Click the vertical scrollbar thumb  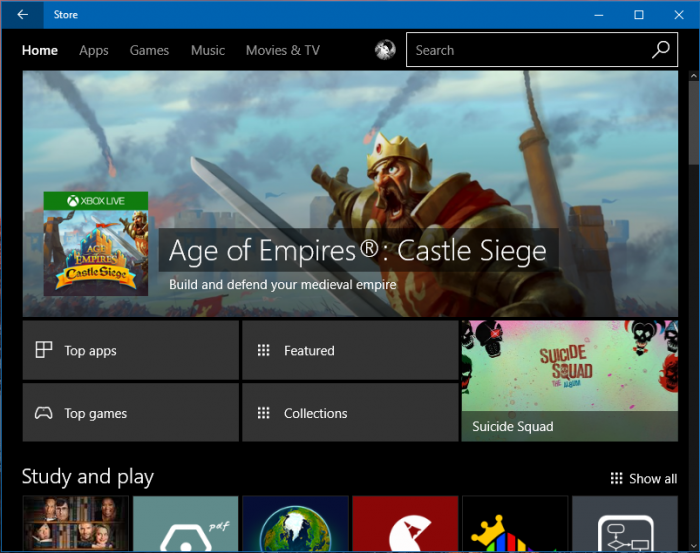tap(694, 123)
